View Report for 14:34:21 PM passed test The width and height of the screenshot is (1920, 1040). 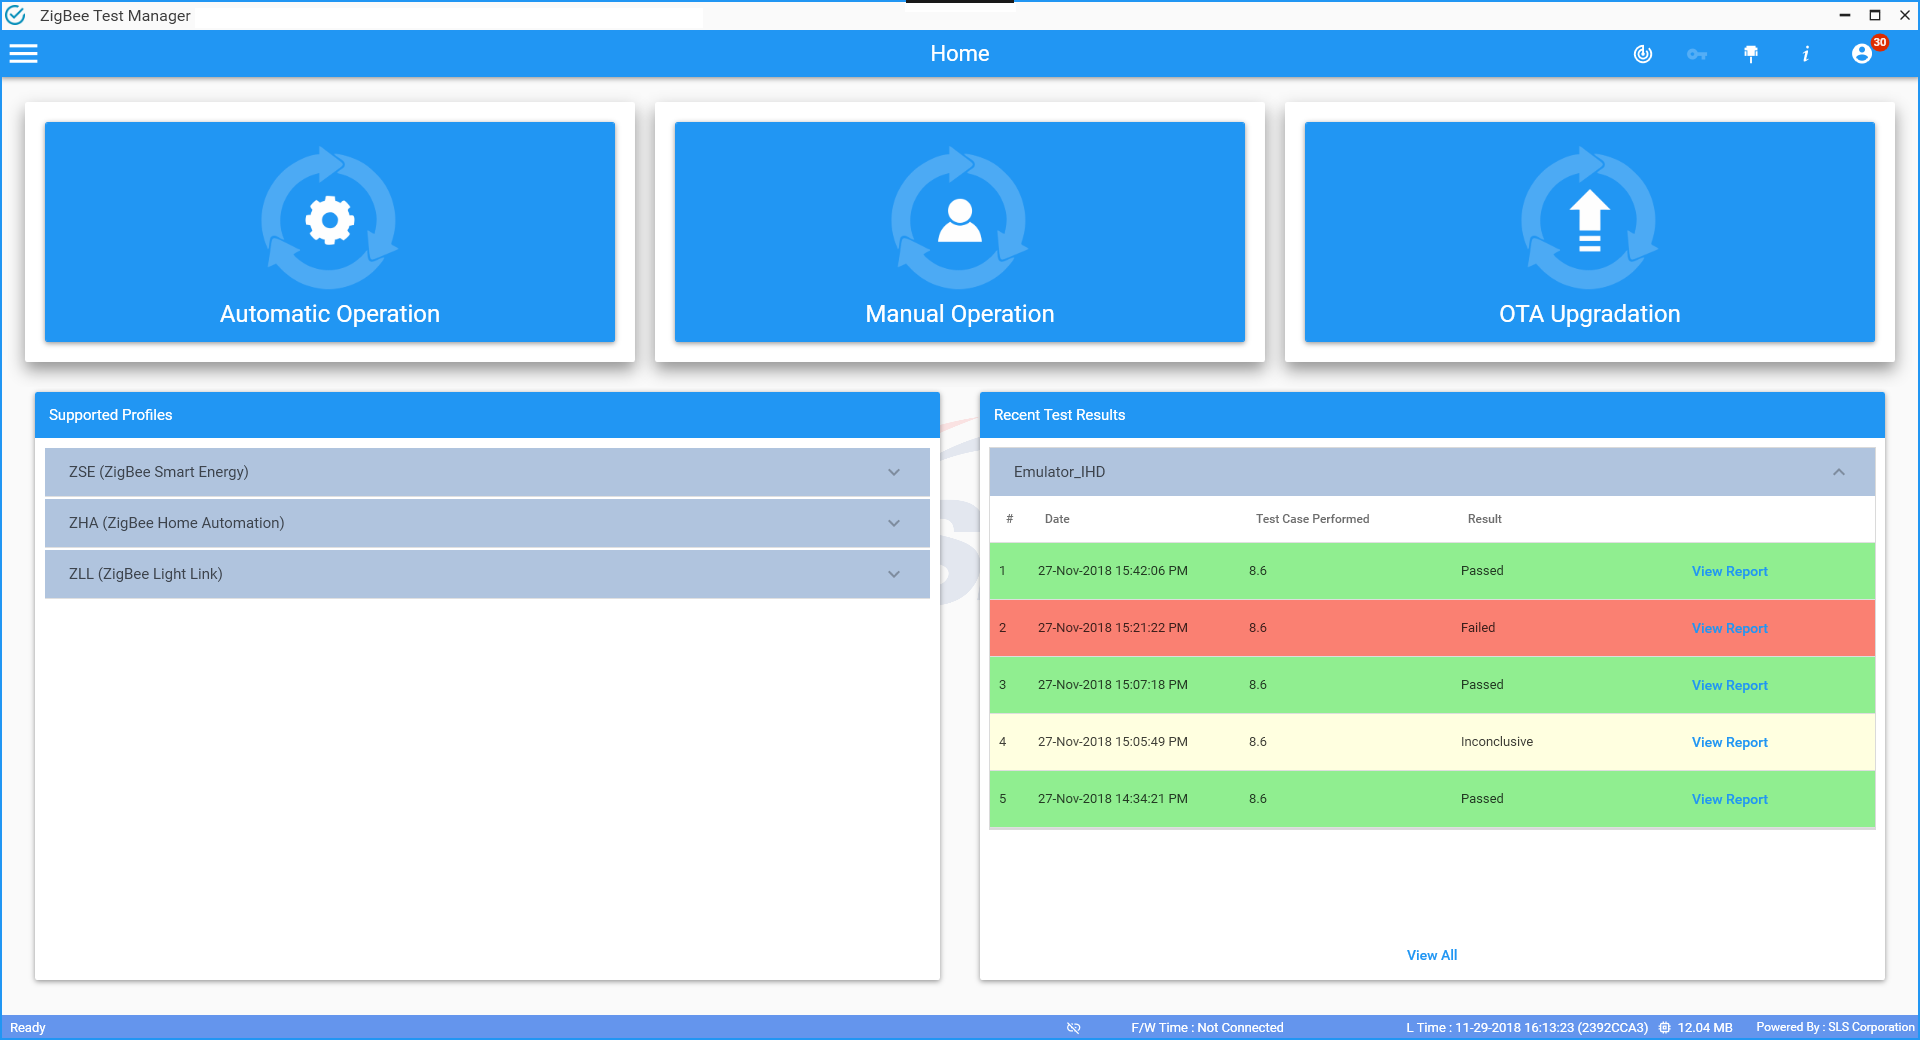1729,799
